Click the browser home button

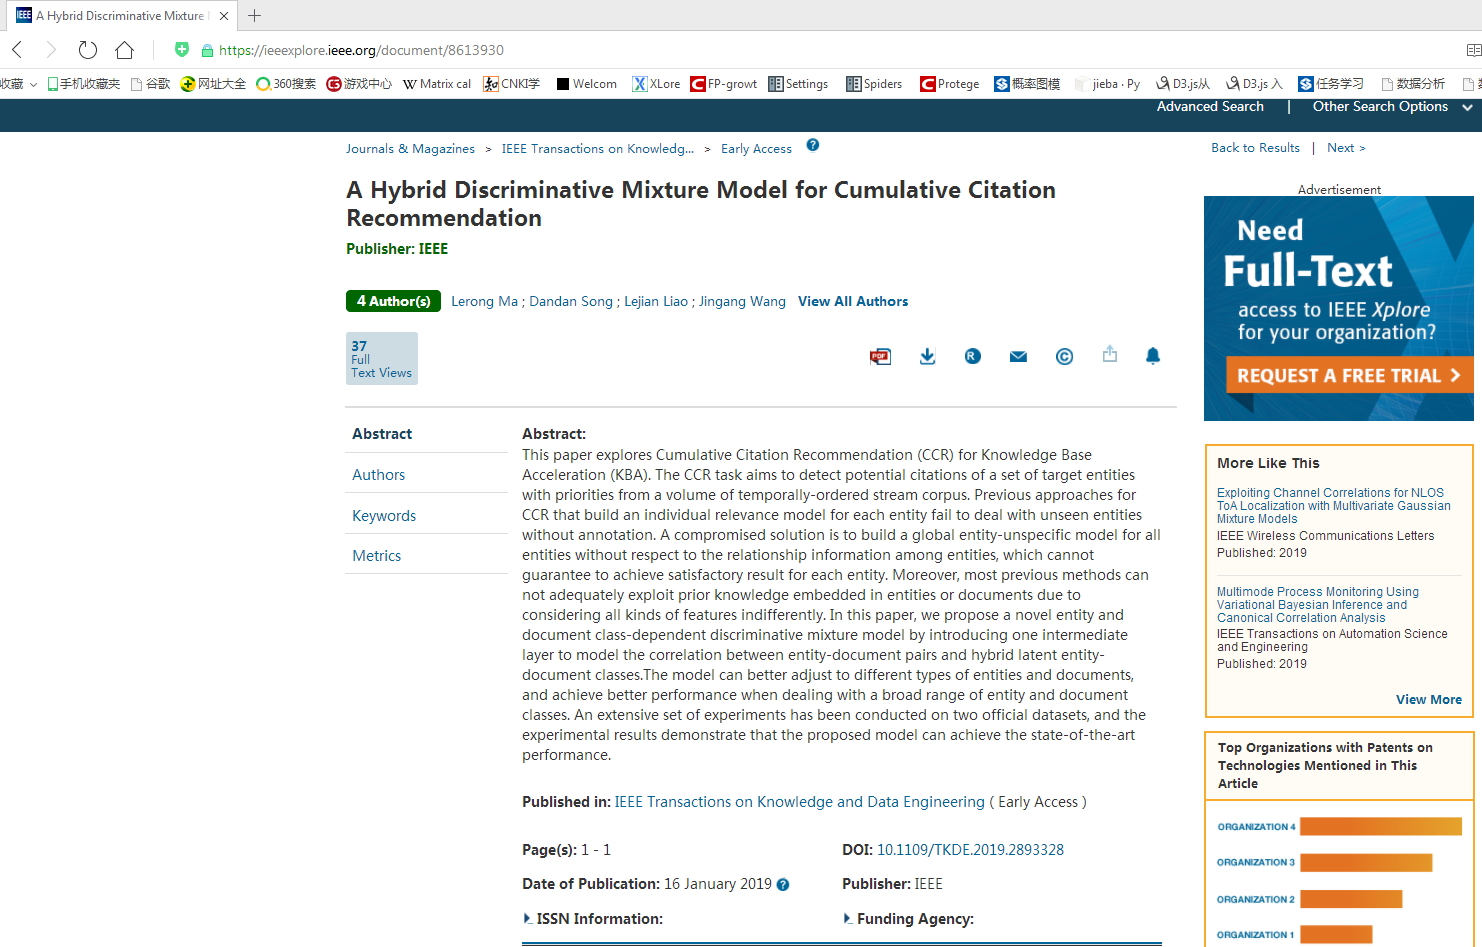(124, 50)
